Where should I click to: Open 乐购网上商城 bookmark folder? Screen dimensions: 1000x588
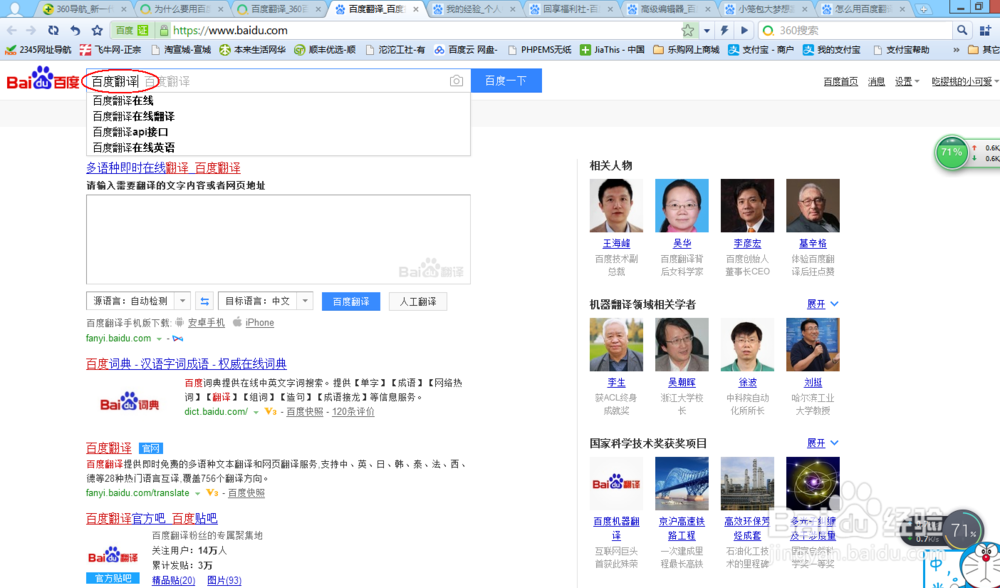686,49
